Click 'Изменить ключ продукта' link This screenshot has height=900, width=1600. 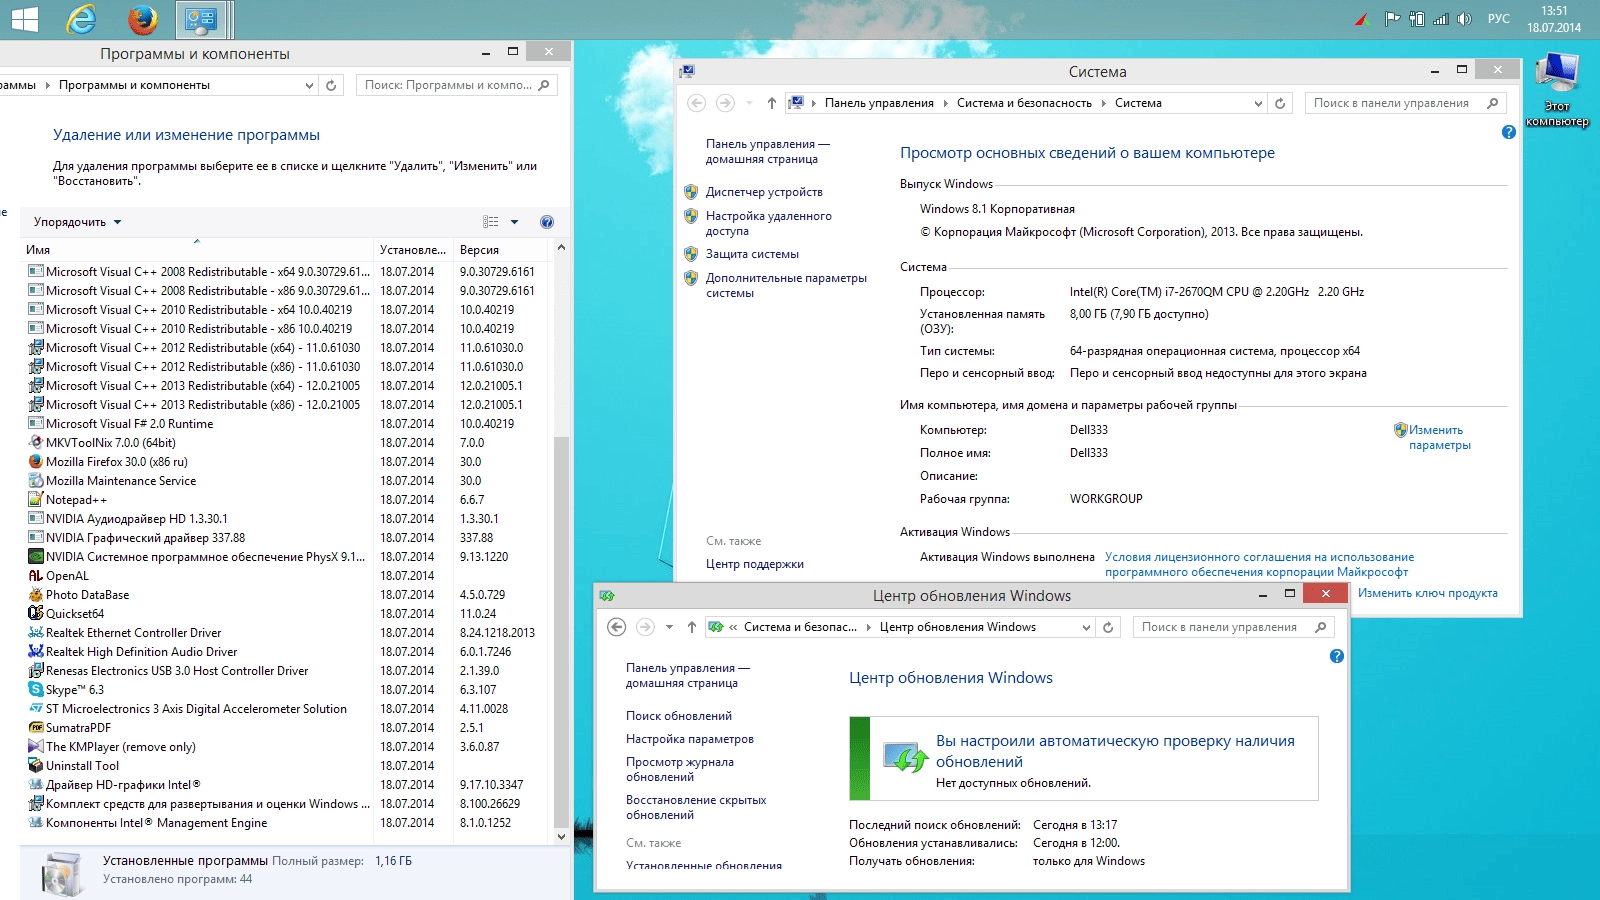(x=1427, y=593)
